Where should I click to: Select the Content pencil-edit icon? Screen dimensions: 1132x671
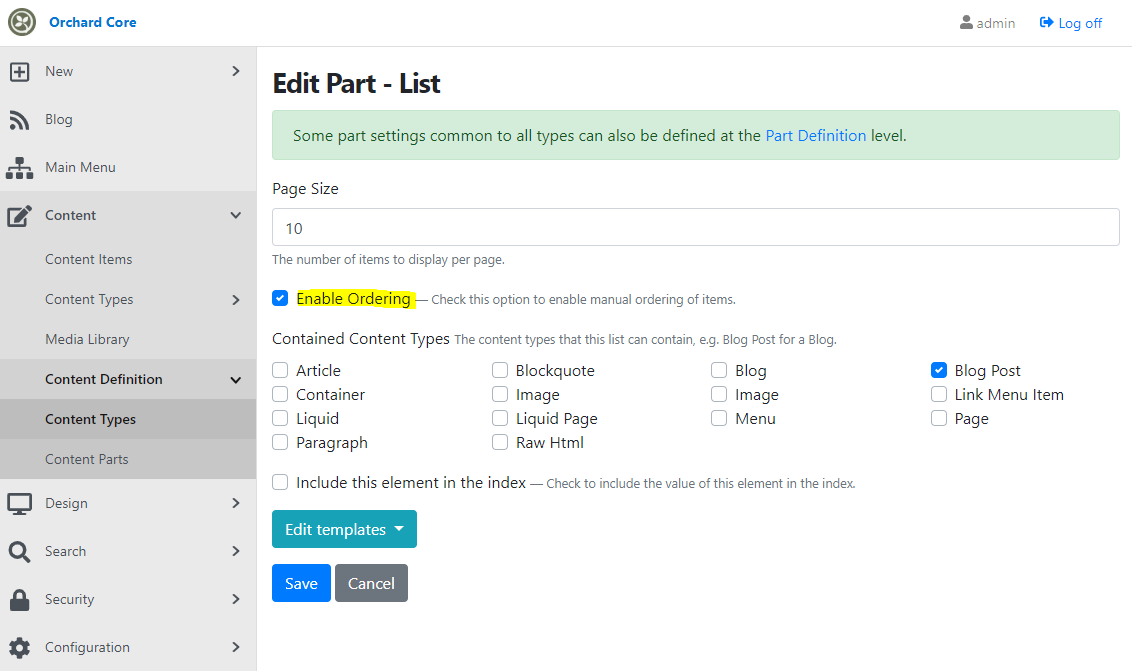[19, 215]
